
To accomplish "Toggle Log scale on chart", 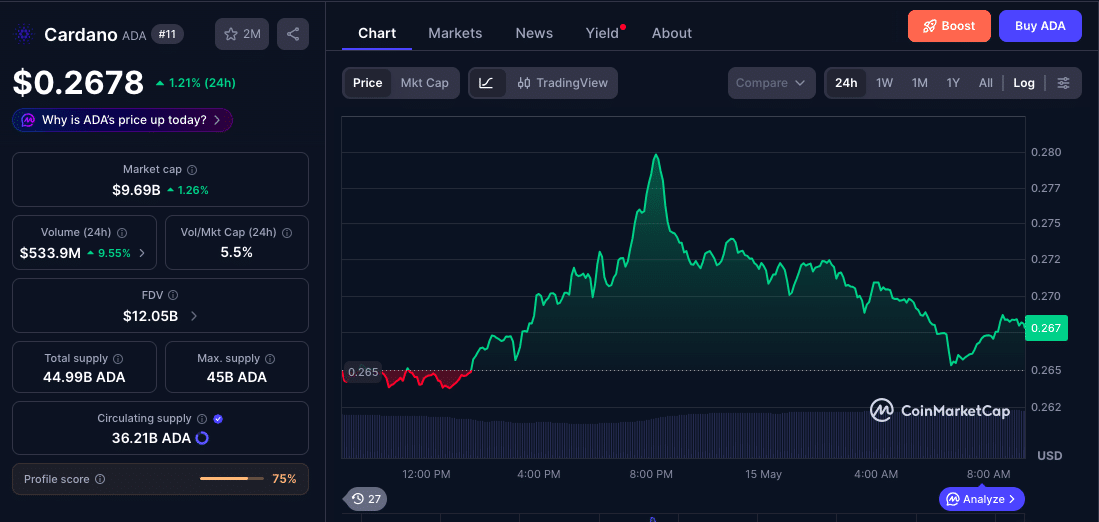I will coord(1024,83).
